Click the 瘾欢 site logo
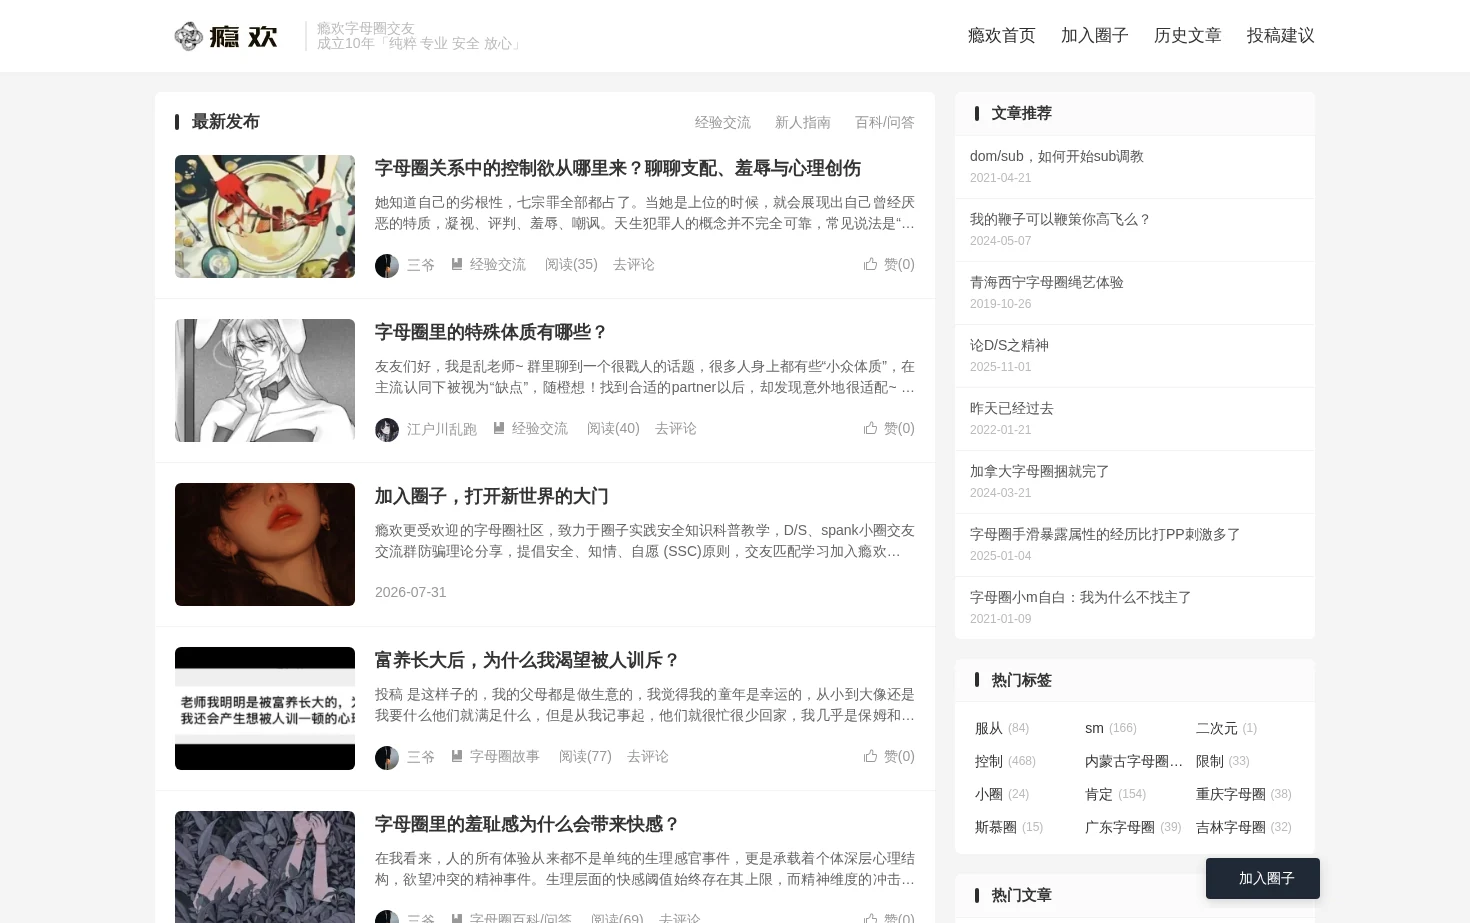Viewport: 1470px width, 923px height. [226, 36]
